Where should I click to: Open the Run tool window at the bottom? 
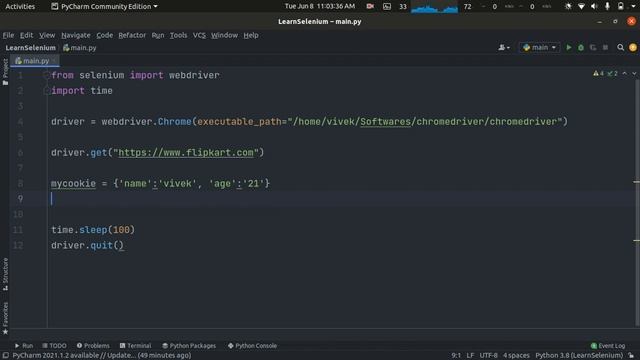(24, 346)
